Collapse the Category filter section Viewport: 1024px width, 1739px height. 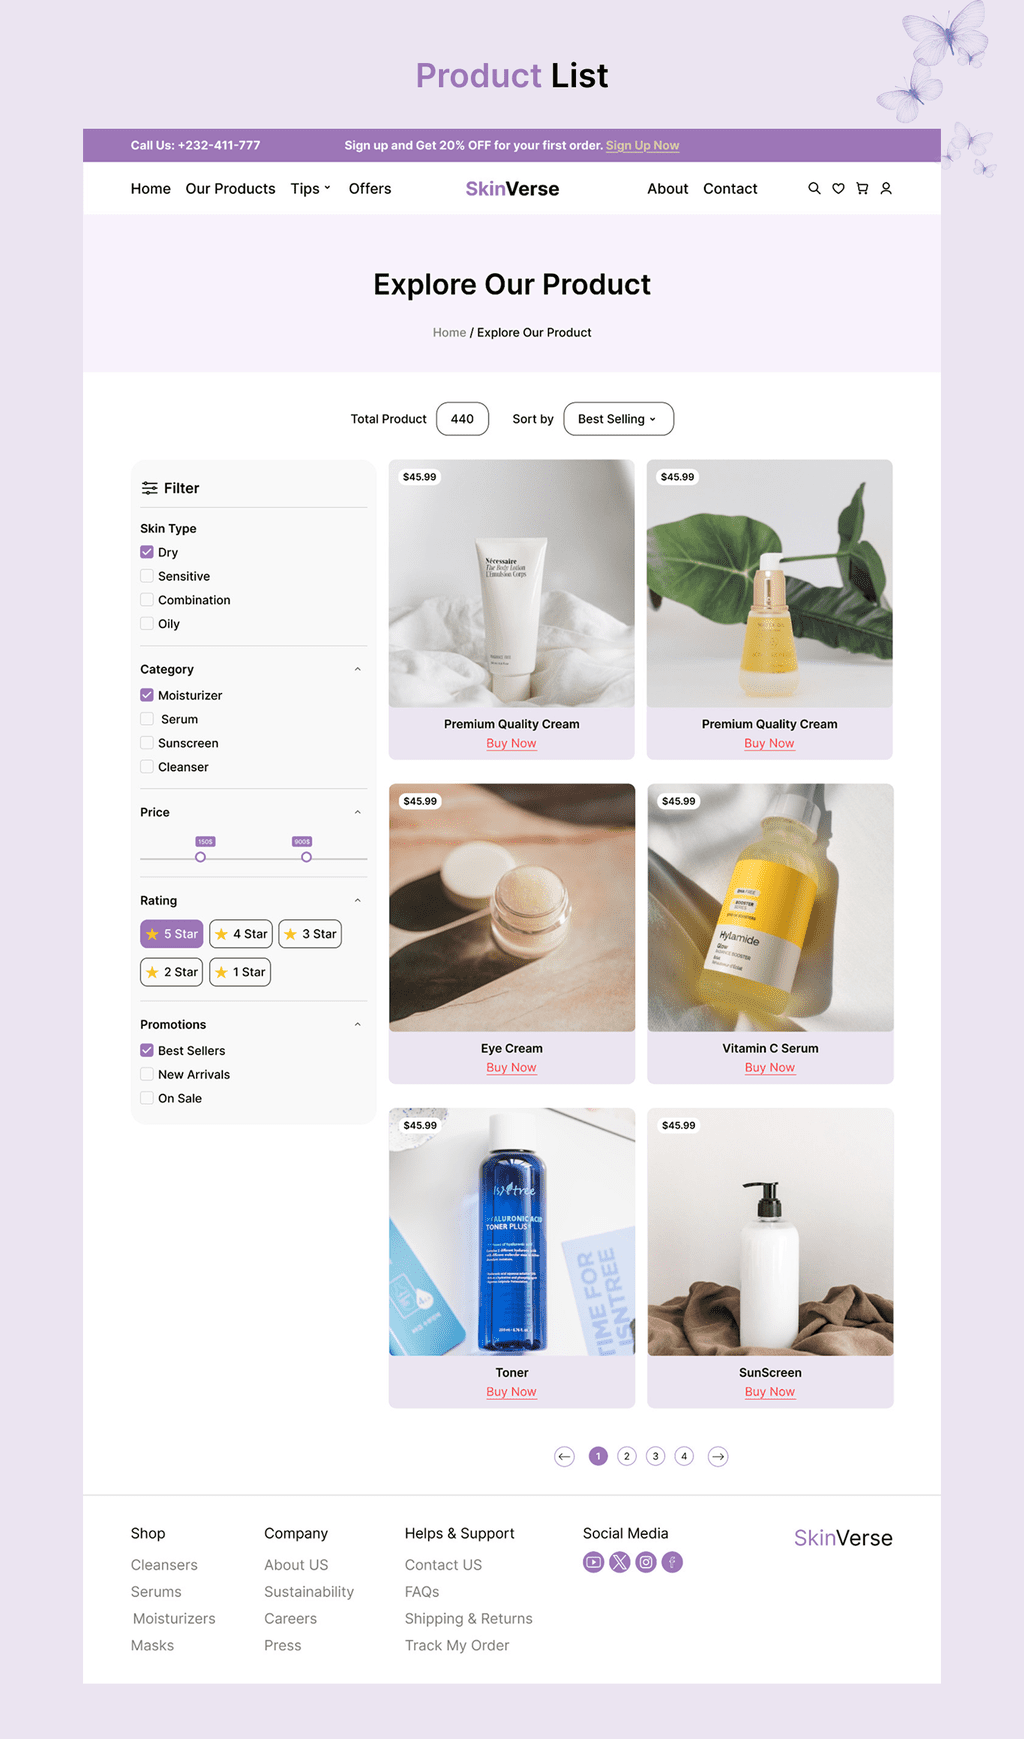[x=358, y=669]
